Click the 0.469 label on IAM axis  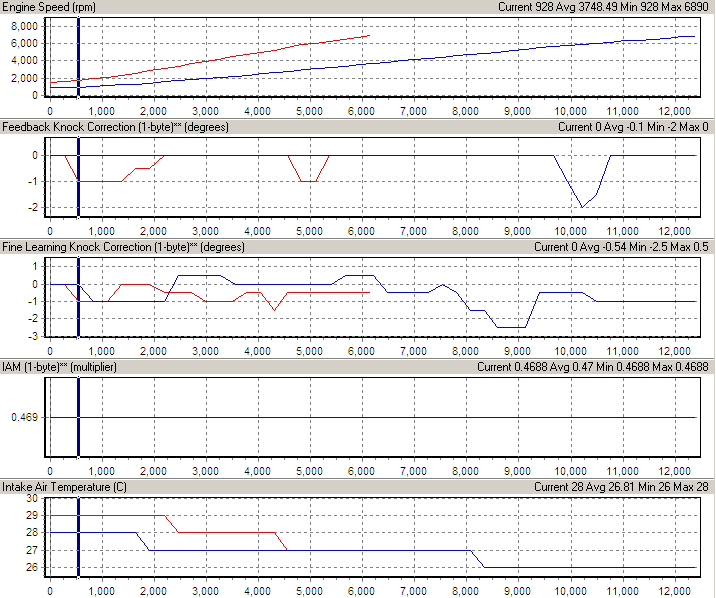[x=25, y=417]
